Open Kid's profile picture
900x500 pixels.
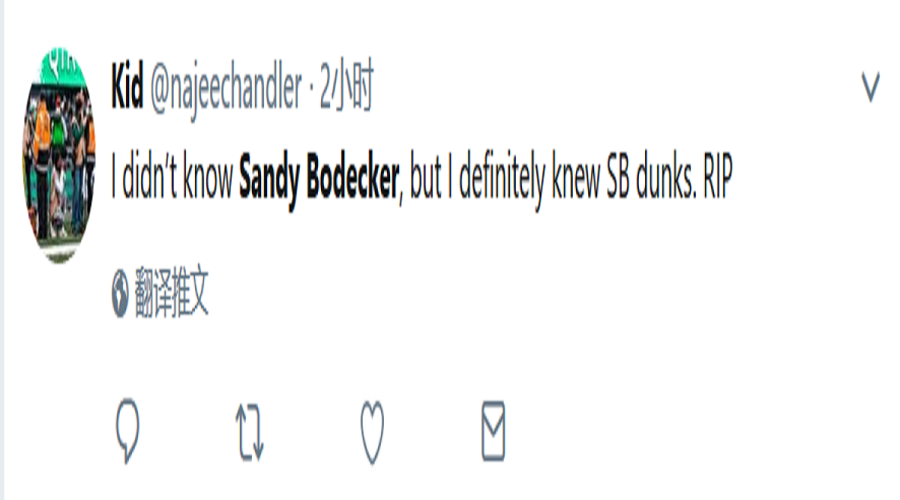(x=59, y=156)
